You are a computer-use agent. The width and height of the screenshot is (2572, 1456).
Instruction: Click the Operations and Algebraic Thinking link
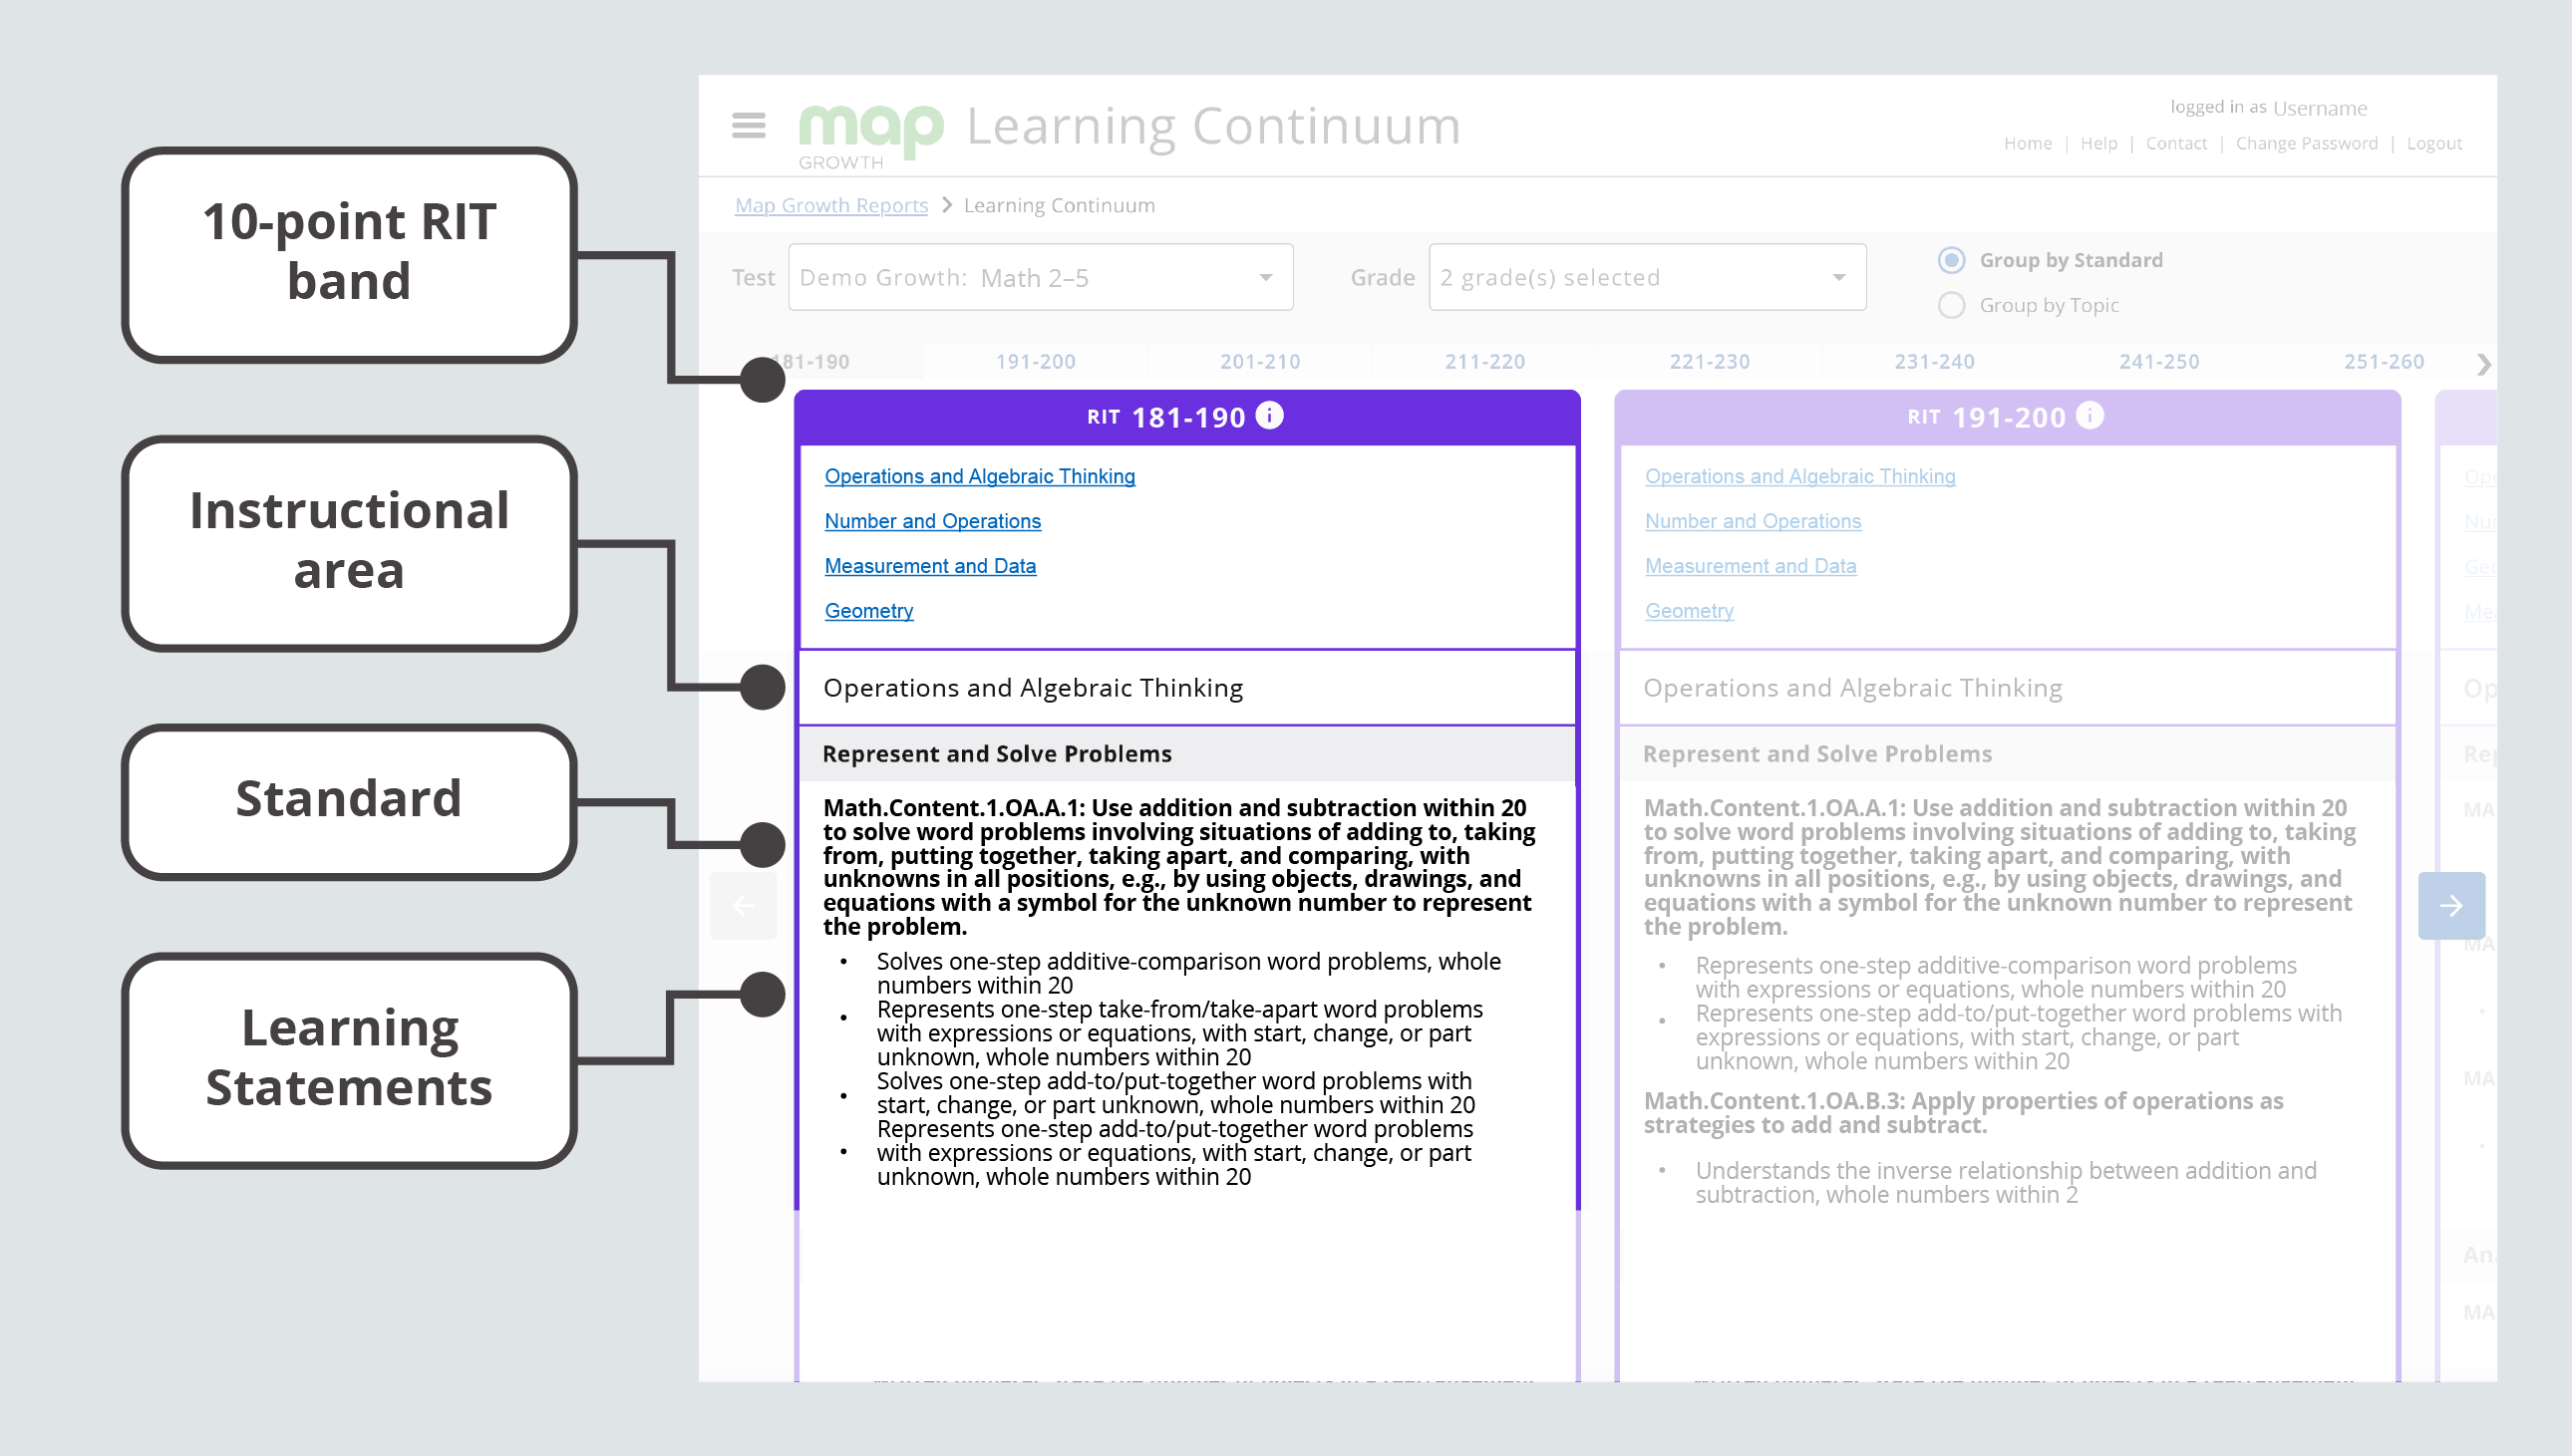click(979, 474)
